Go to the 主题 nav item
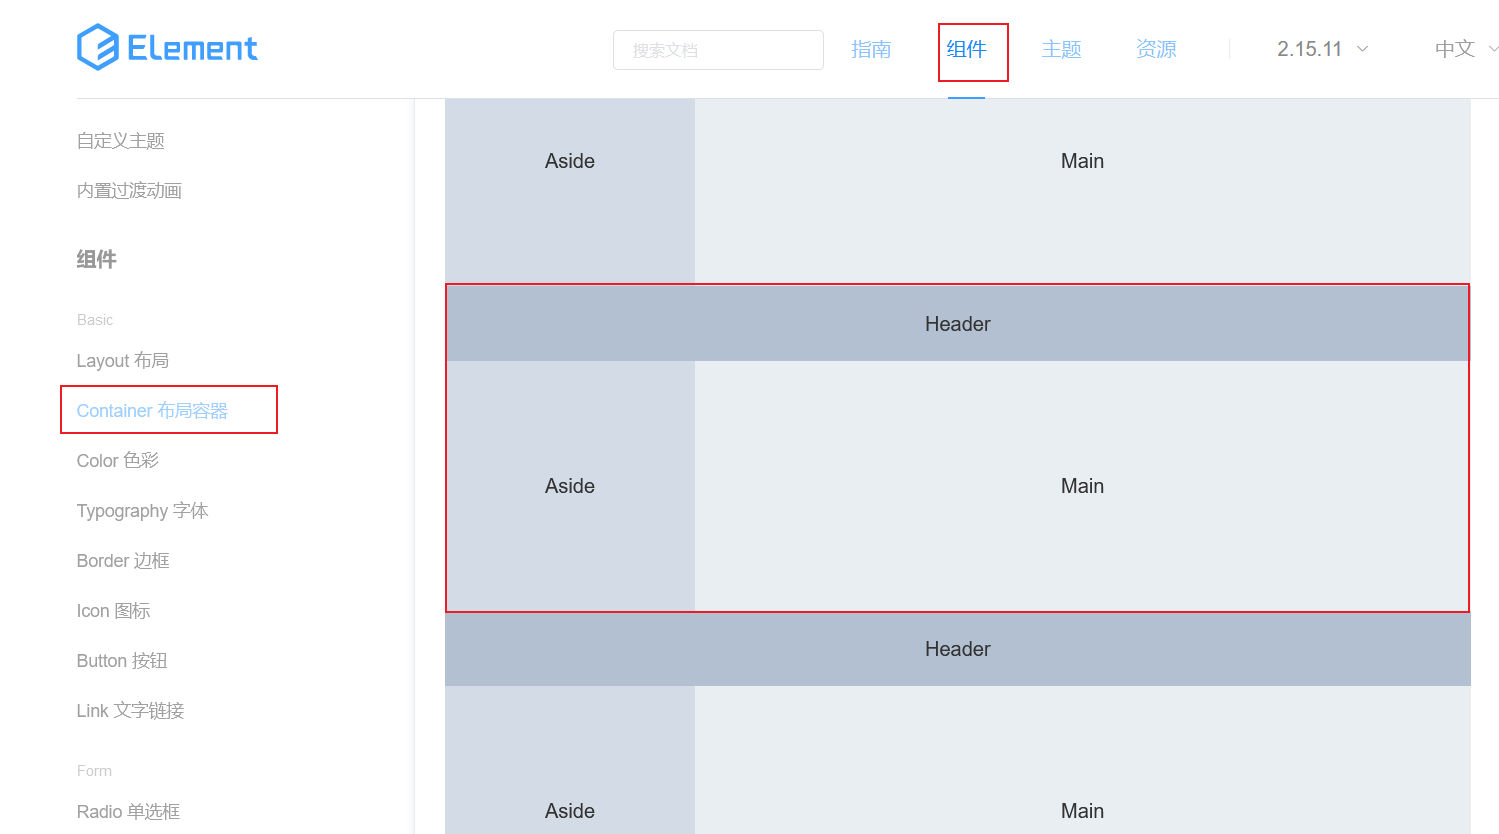 tap(1061, 49)
